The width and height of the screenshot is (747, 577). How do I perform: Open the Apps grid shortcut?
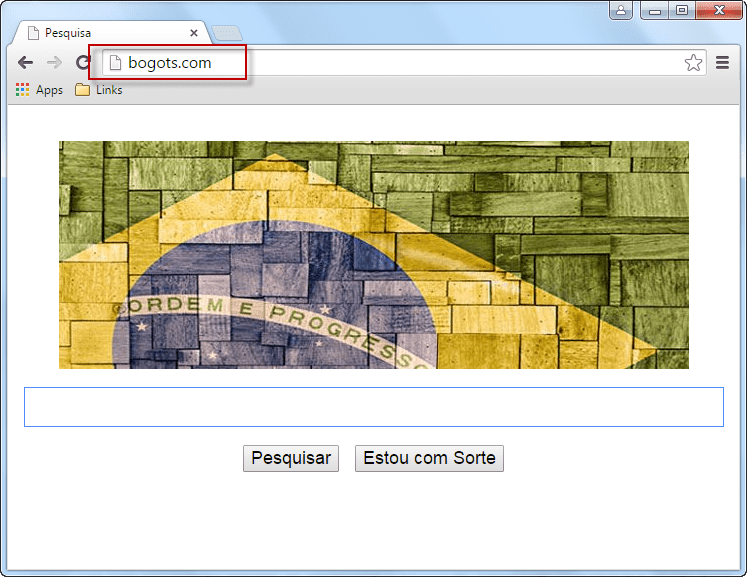click(39, 90)
